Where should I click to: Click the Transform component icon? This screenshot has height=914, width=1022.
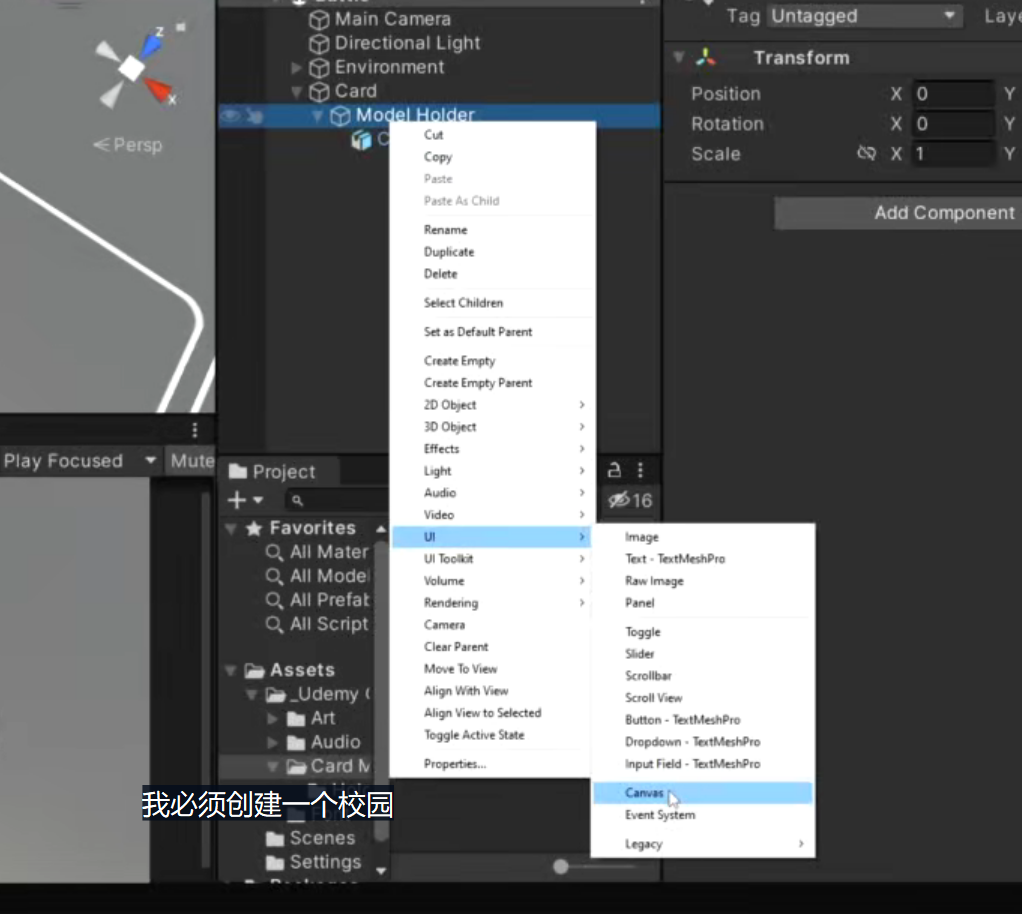click(x=705, y=58)
